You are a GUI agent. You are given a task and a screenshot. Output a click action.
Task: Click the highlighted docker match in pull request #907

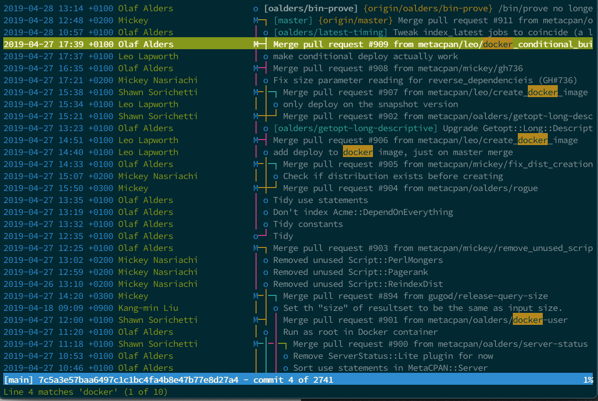coord(543,92)
